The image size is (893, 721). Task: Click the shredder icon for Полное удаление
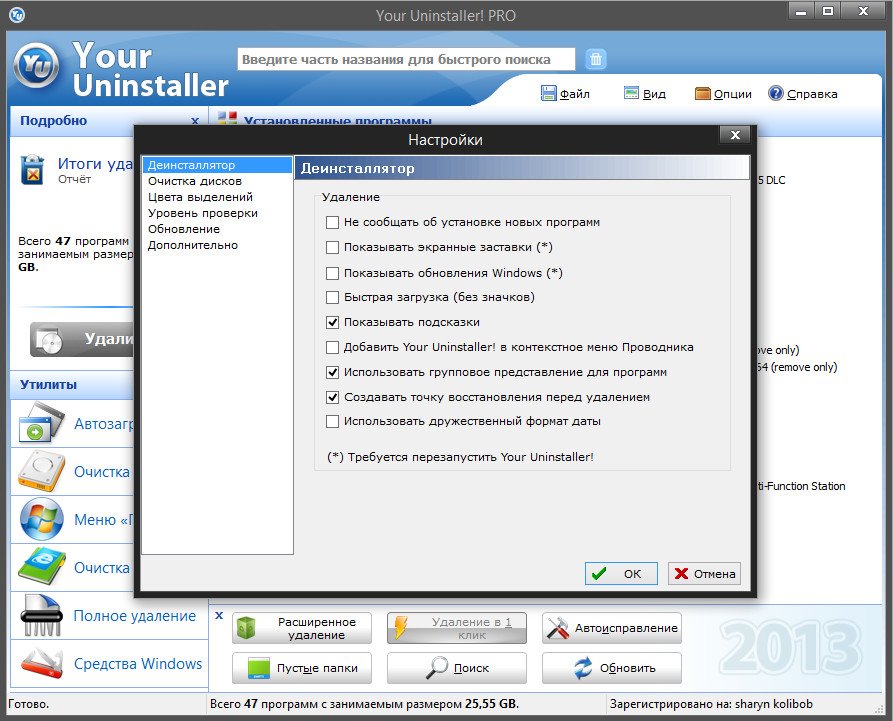tap(41, 615)
